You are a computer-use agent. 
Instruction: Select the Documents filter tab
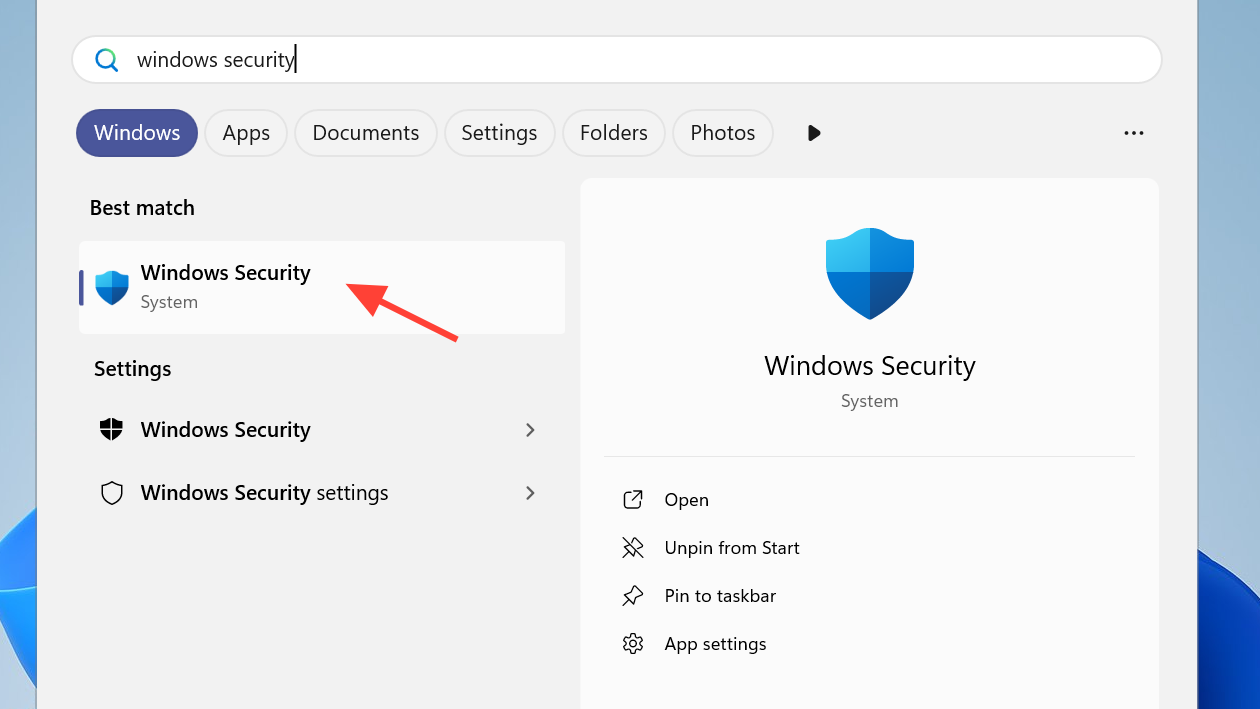(365, 133)
